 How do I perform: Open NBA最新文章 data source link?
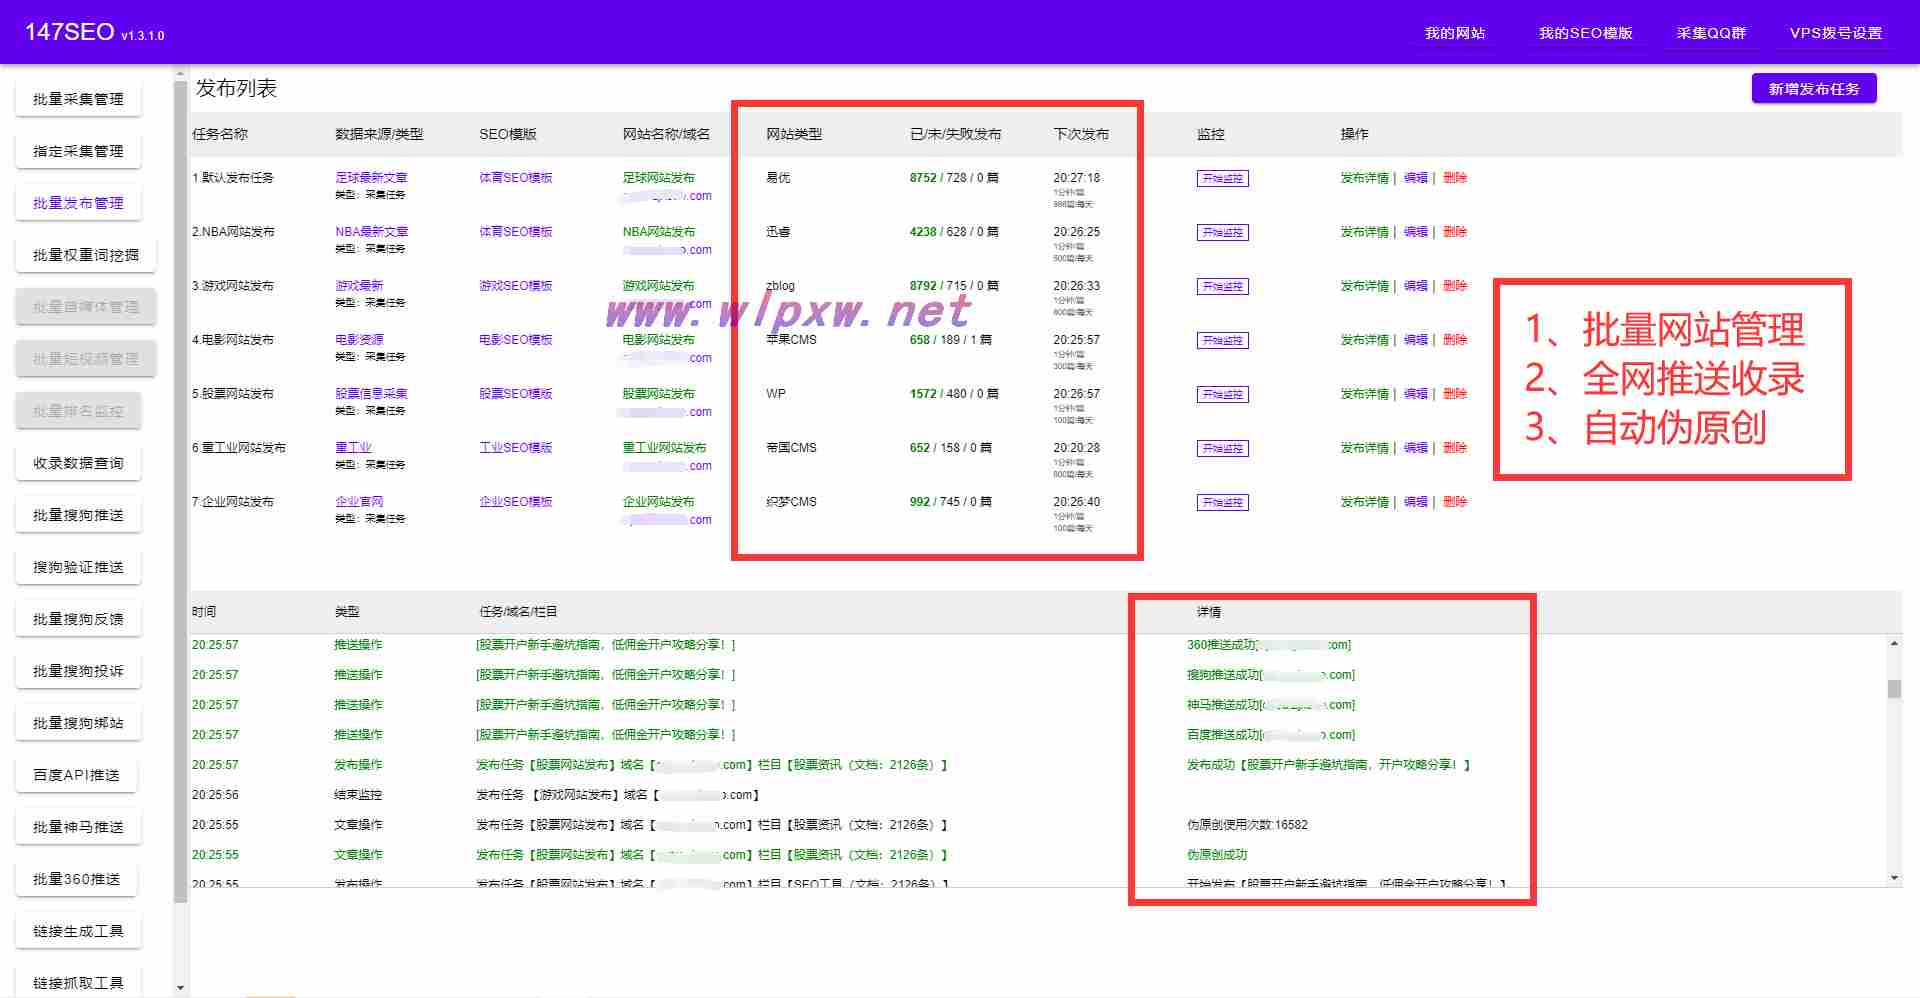point(371,232)
